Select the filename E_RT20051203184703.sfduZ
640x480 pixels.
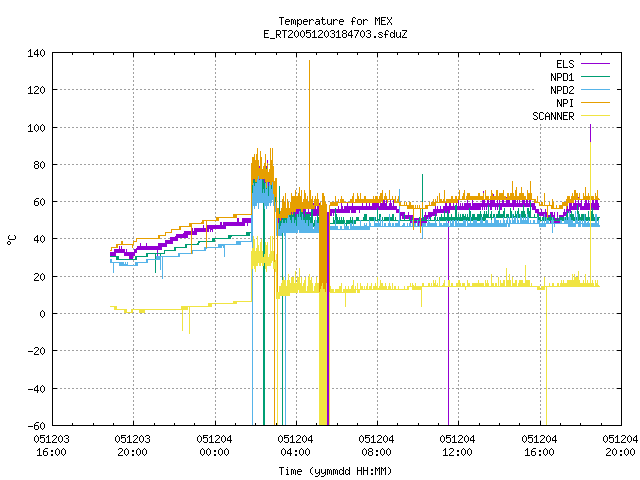[x=335, y=34]
